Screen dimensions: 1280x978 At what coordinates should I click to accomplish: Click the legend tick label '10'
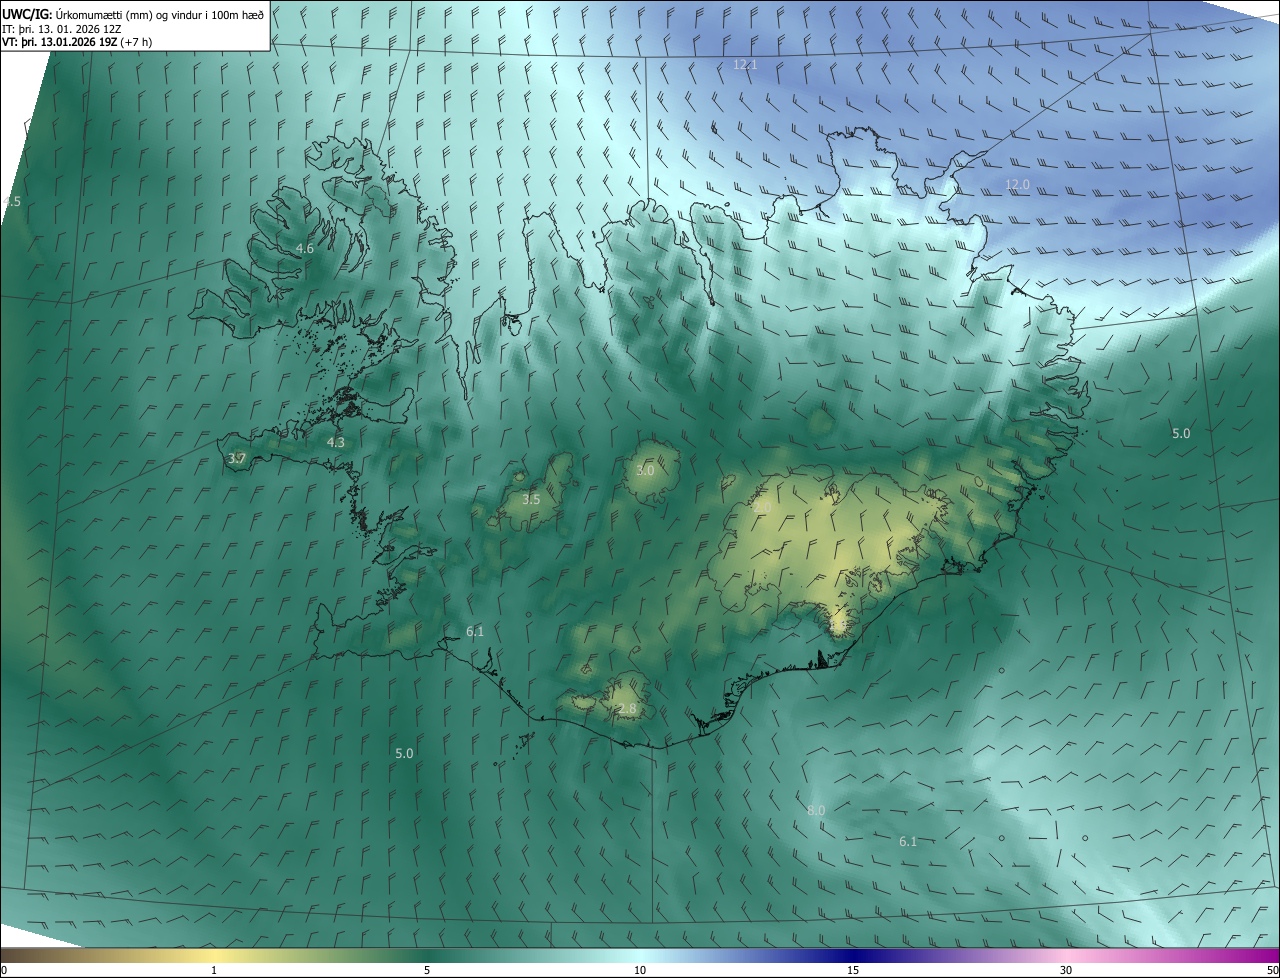coord(640,970)
